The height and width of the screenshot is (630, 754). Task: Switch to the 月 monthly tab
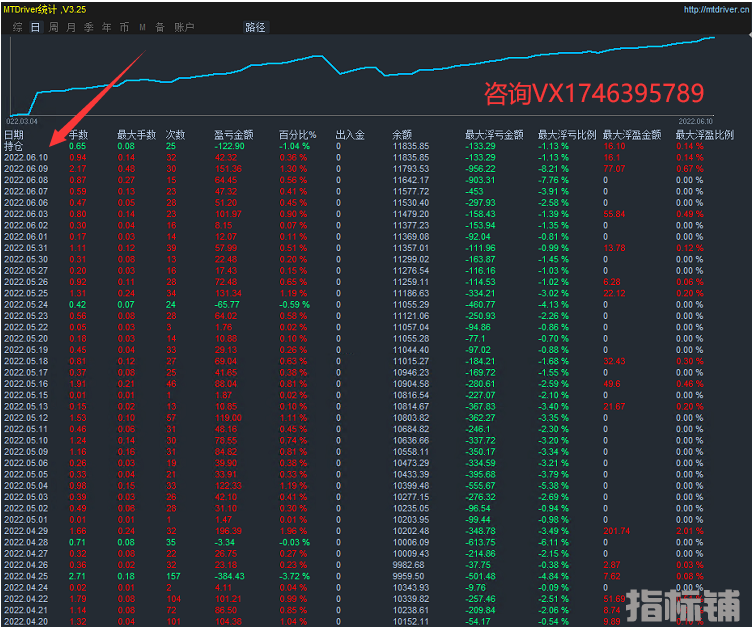[x=71, y=28]
